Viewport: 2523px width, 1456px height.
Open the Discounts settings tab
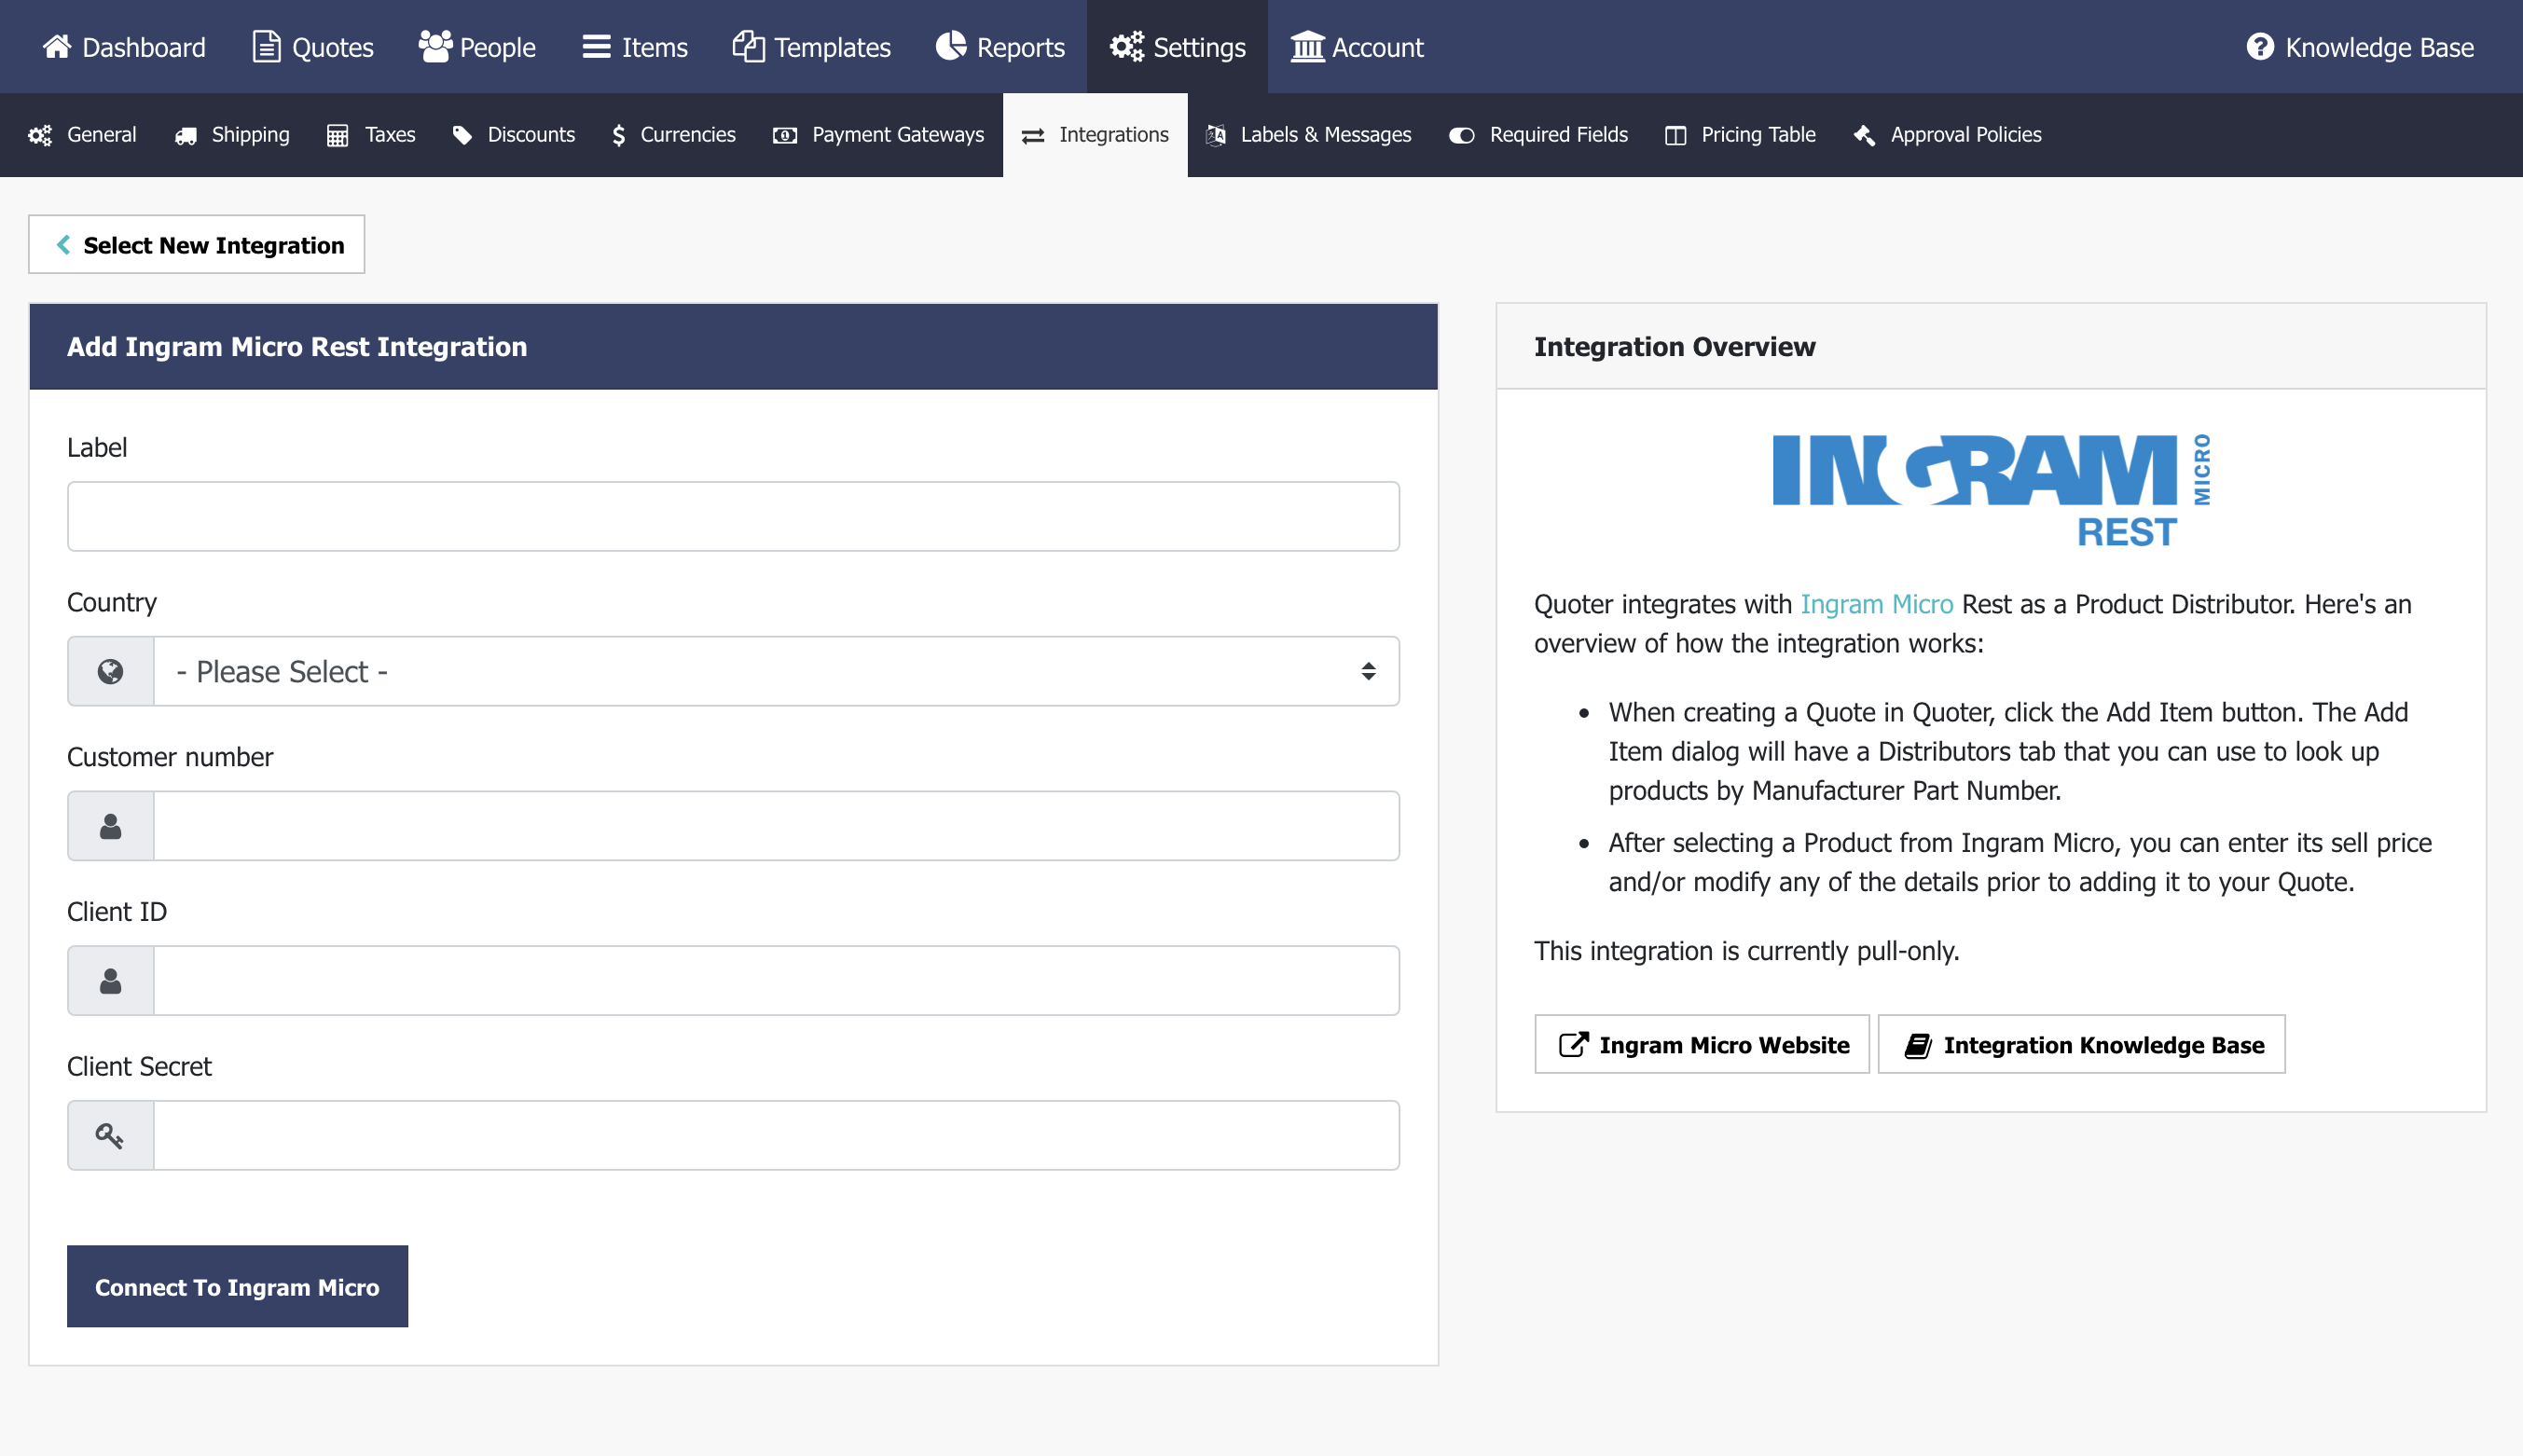pyautogui.click(x=514, y=135)
